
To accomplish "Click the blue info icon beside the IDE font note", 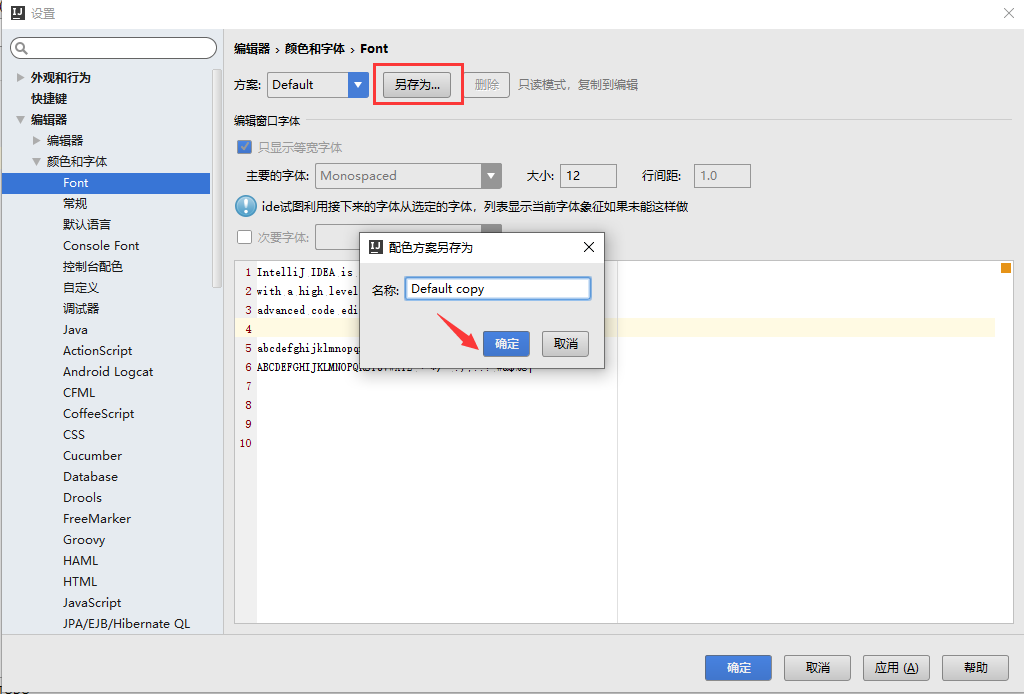I will (x=246, y=206).
